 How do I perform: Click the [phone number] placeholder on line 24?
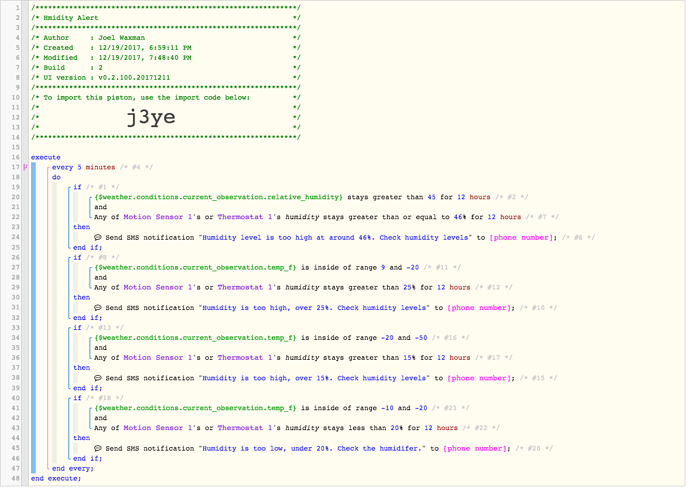(521, 238)
